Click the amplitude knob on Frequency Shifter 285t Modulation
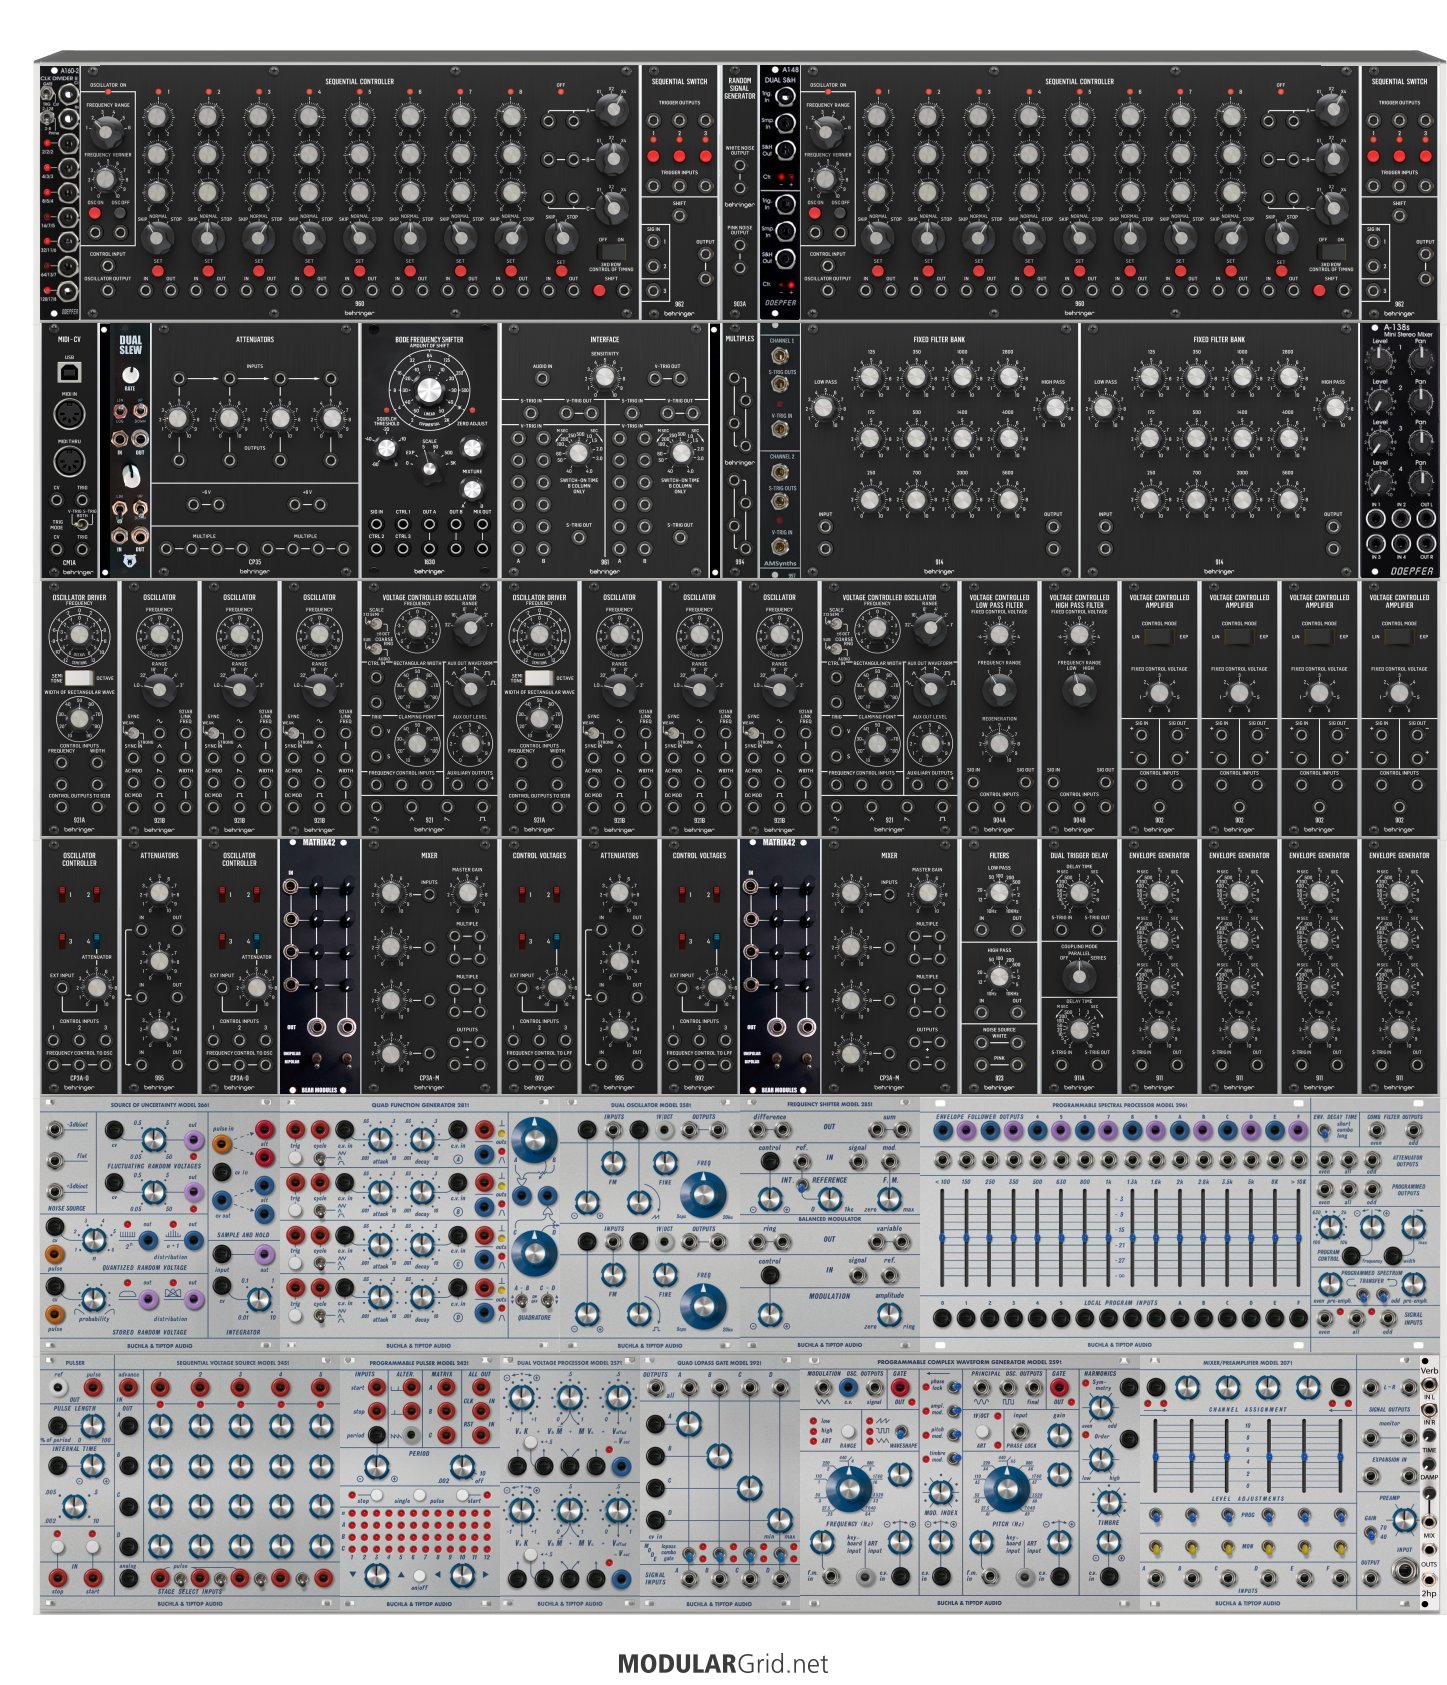Viewport: 1447px width, 1685px height. point(889,1314)
